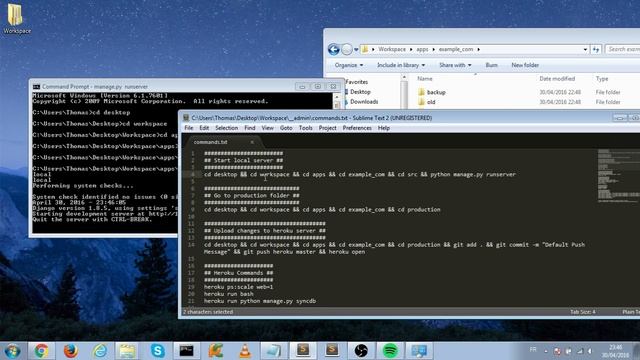This screenshot has width=640, height=360.
Task: Open the address bar history dropdown
Action: (585, 49)
